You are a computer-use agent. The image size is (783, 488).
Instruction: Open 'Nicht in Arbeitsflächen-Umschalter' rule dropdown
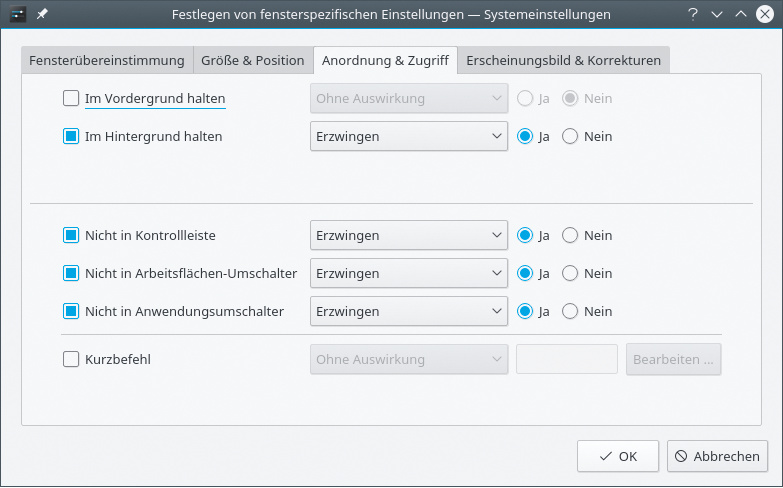(409, 273)
